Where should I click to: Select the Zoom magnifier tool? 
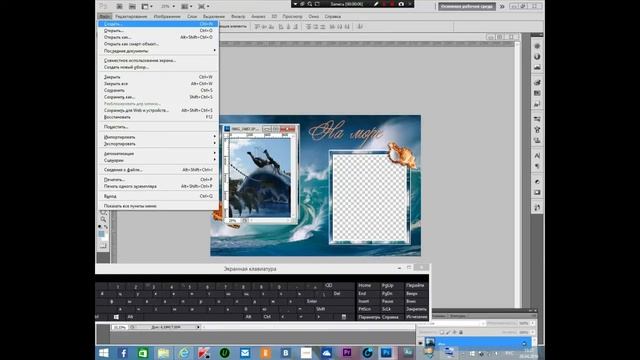(103, 220)
